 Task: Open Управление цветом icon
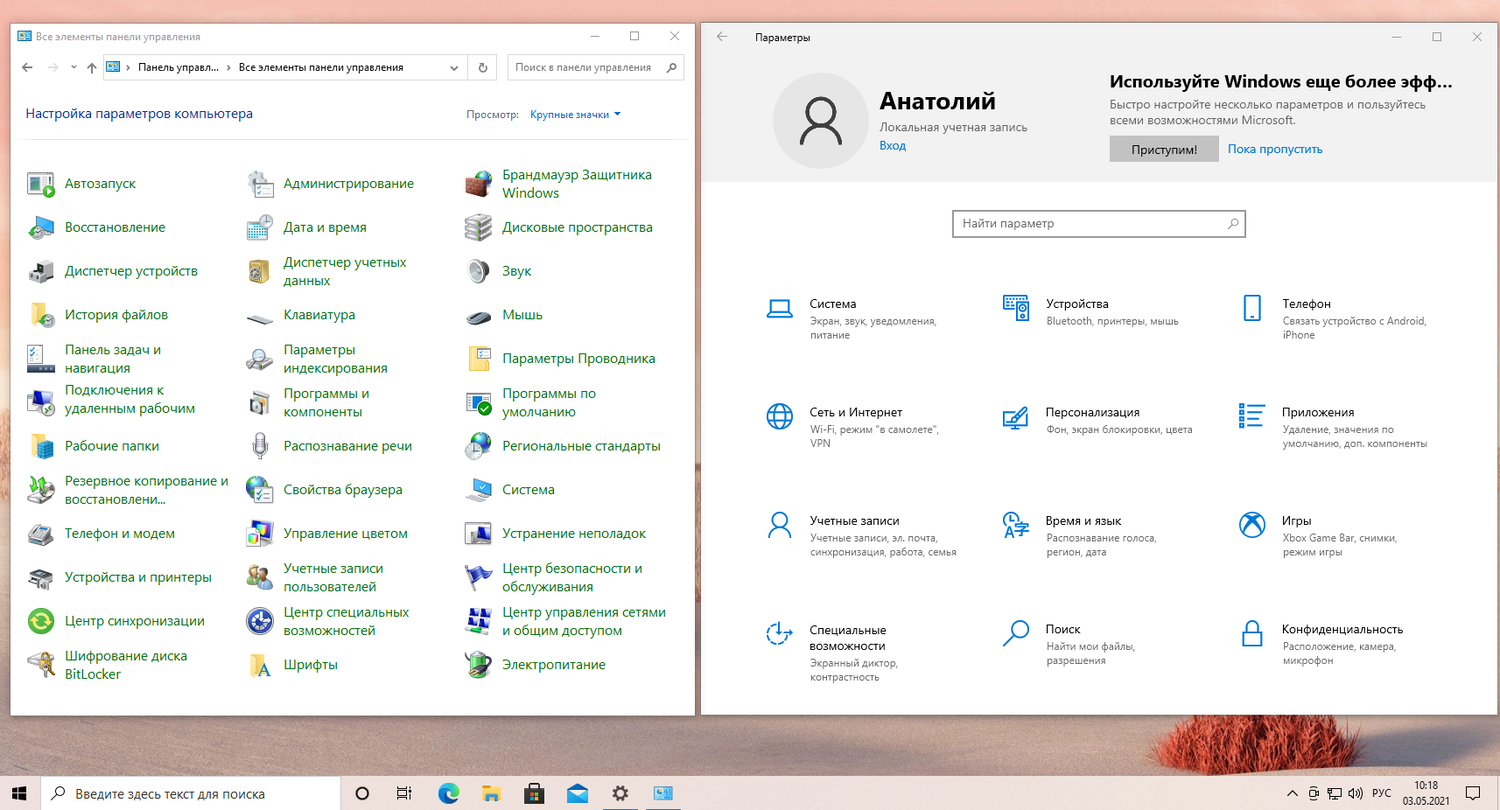point(260,534)
